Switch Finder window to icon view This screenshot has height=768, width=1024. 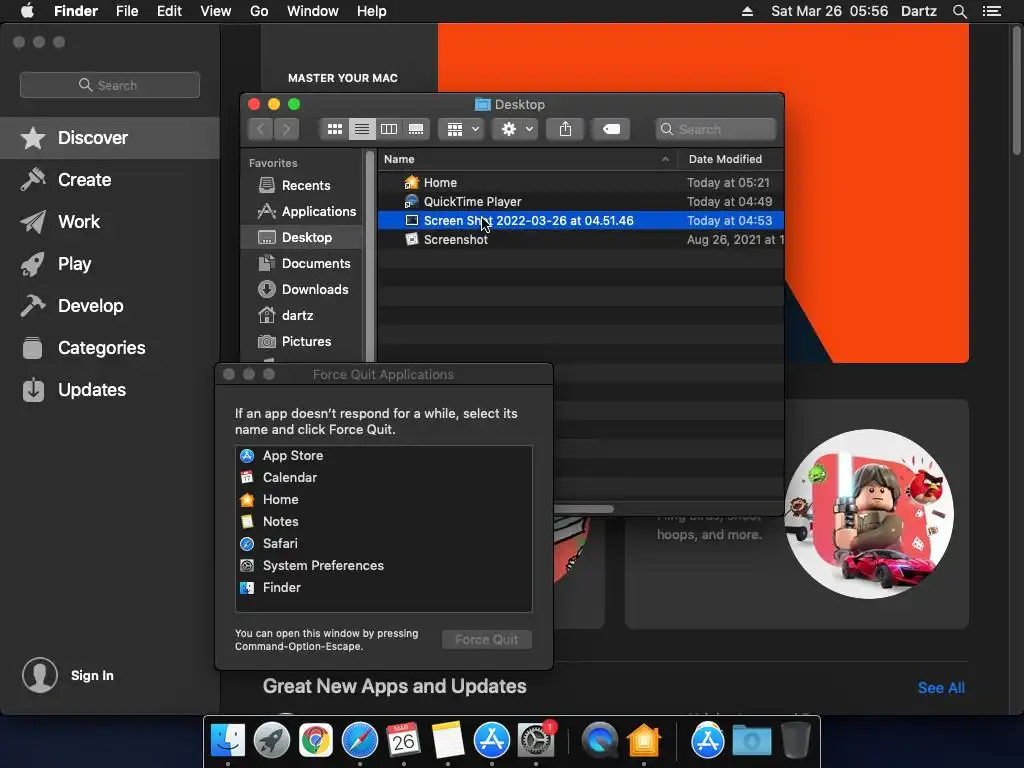[x=334, y=129]
